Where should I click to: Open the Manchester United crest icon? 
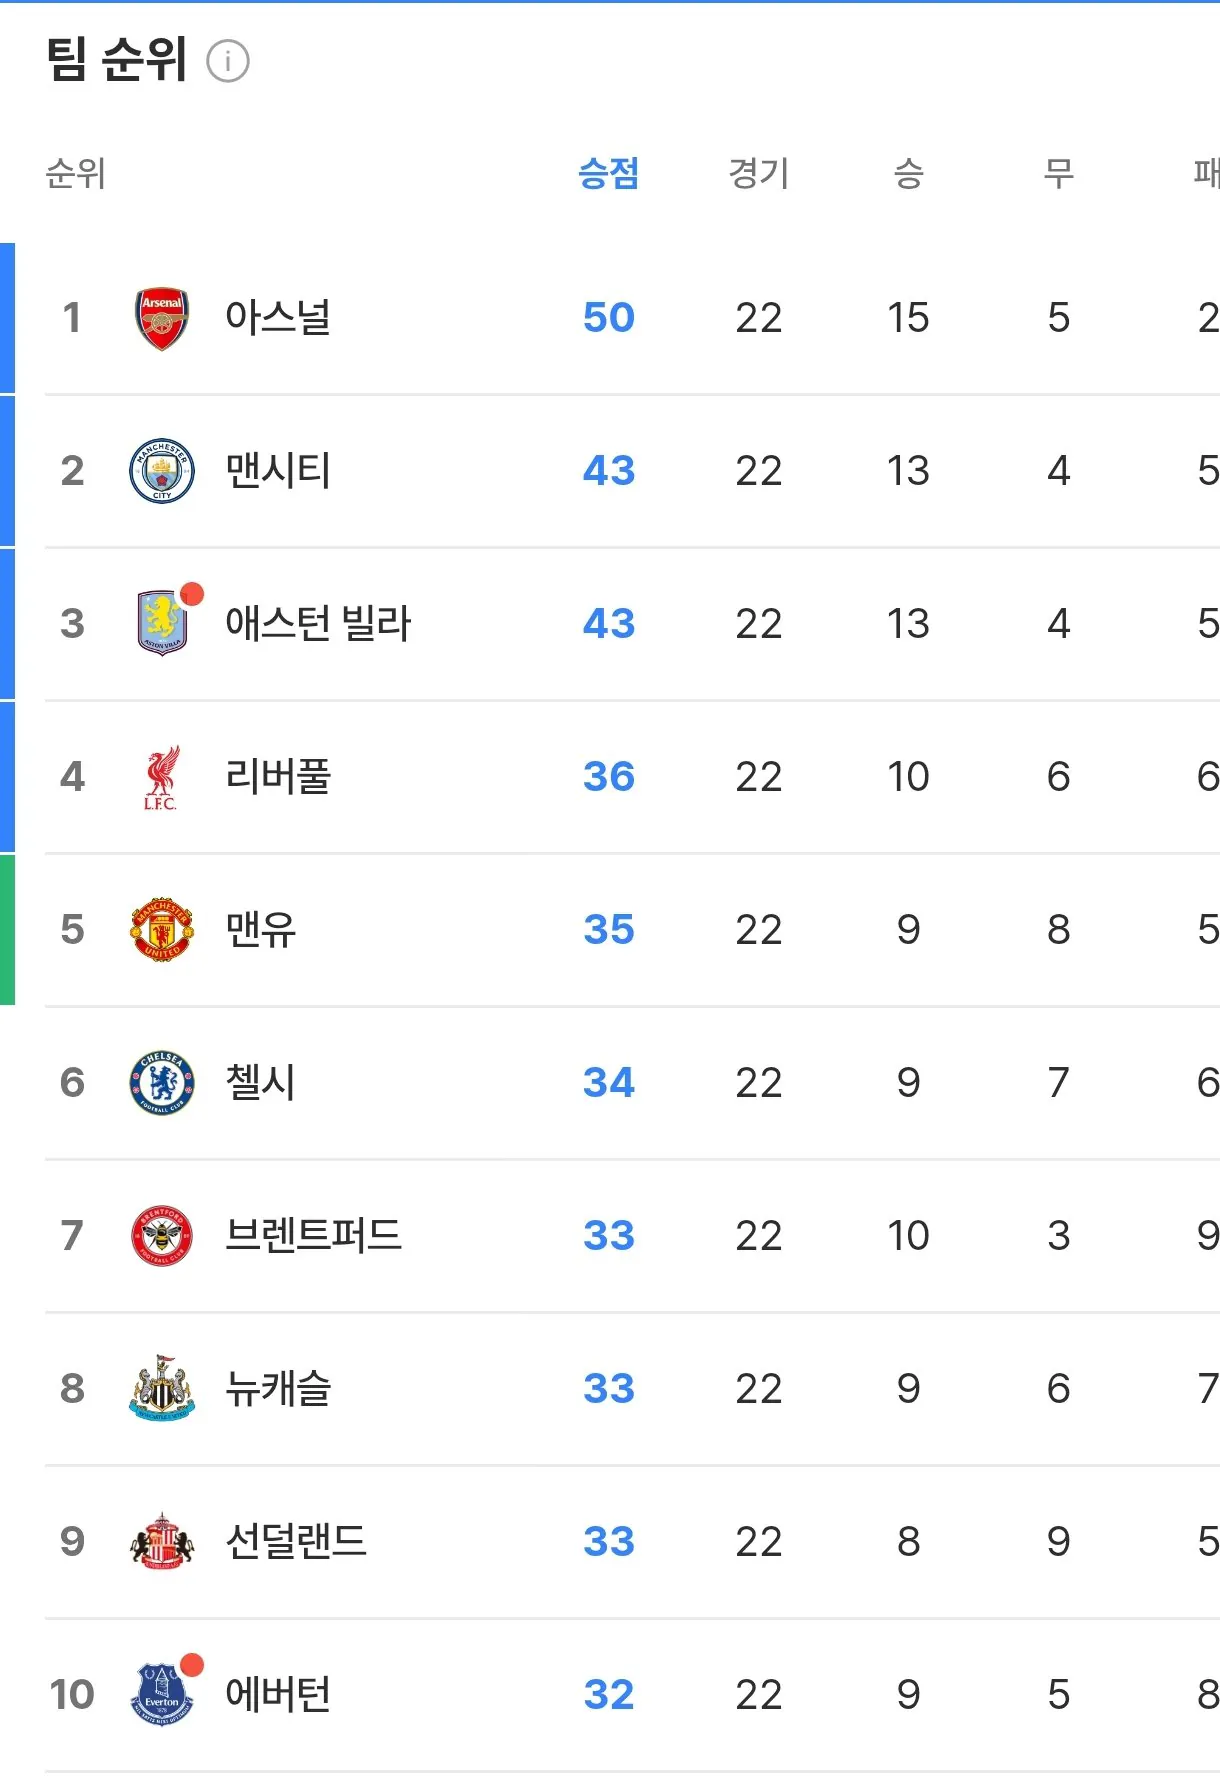click(162, 930)
